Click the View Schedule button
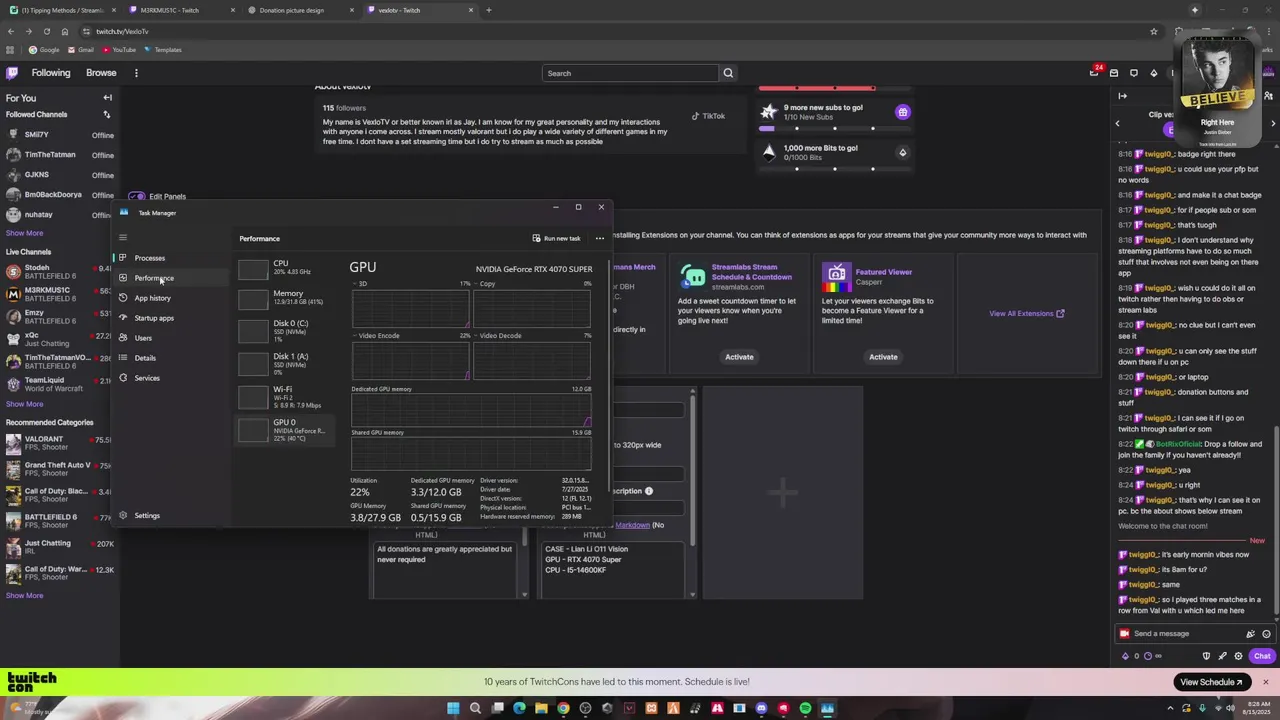 [x=1211, y=683]
